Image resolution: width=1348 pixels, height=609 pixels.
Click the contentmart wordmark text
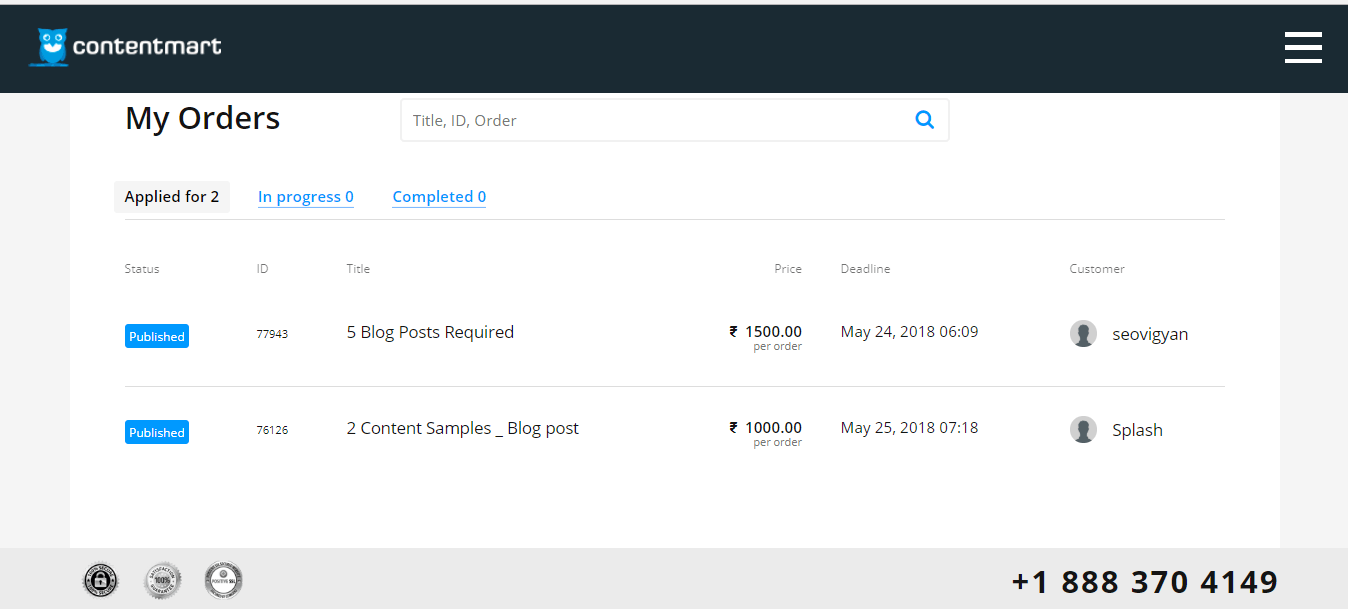click(x=147, y=46)
